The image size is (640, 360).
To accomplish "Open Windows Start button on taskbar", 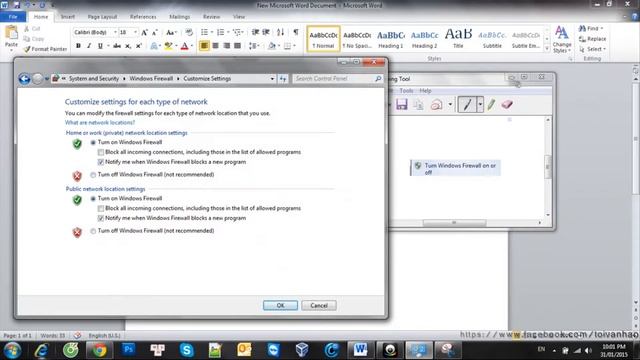I will 12,350.
